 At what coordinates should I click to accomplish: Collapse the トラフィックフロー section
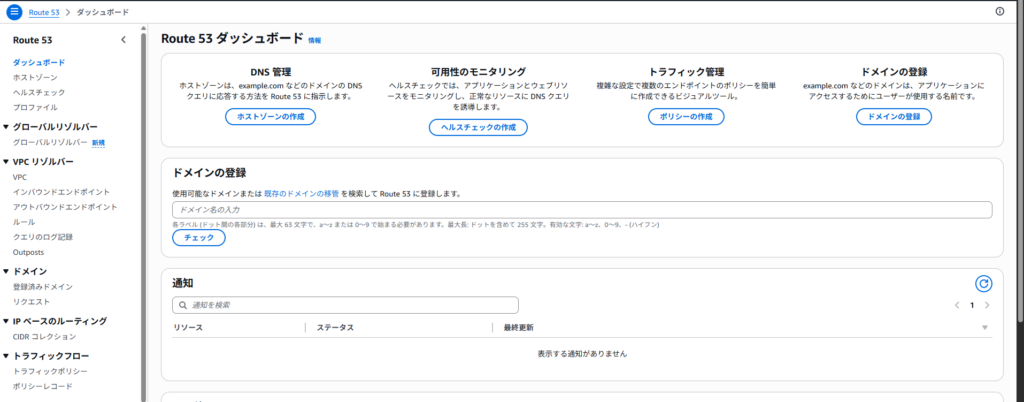tap(6, 355)
